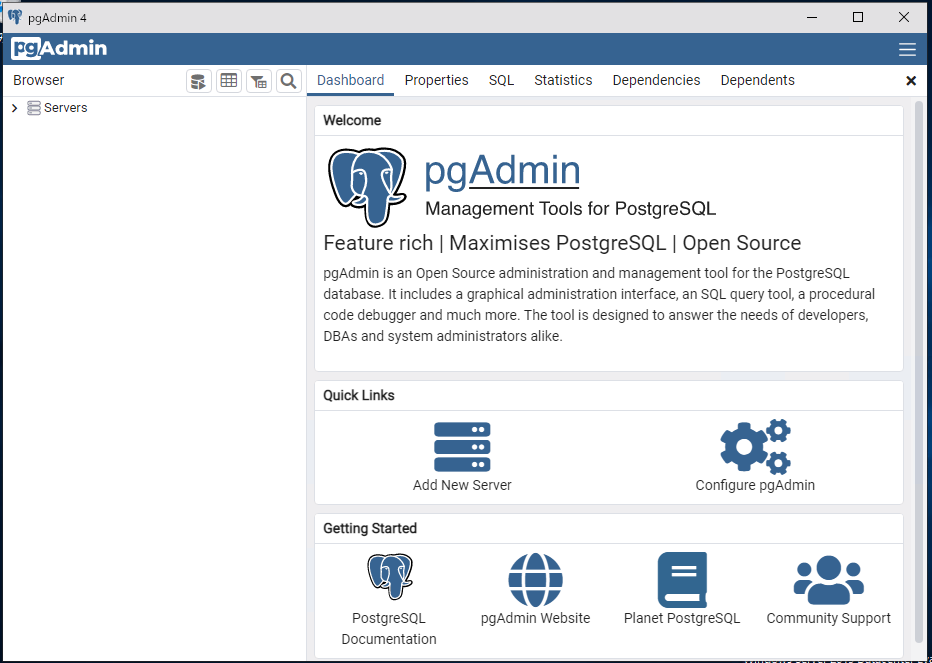
Task: Open Planet PostgreSQL via the book icon
Action: coord(681,579)
